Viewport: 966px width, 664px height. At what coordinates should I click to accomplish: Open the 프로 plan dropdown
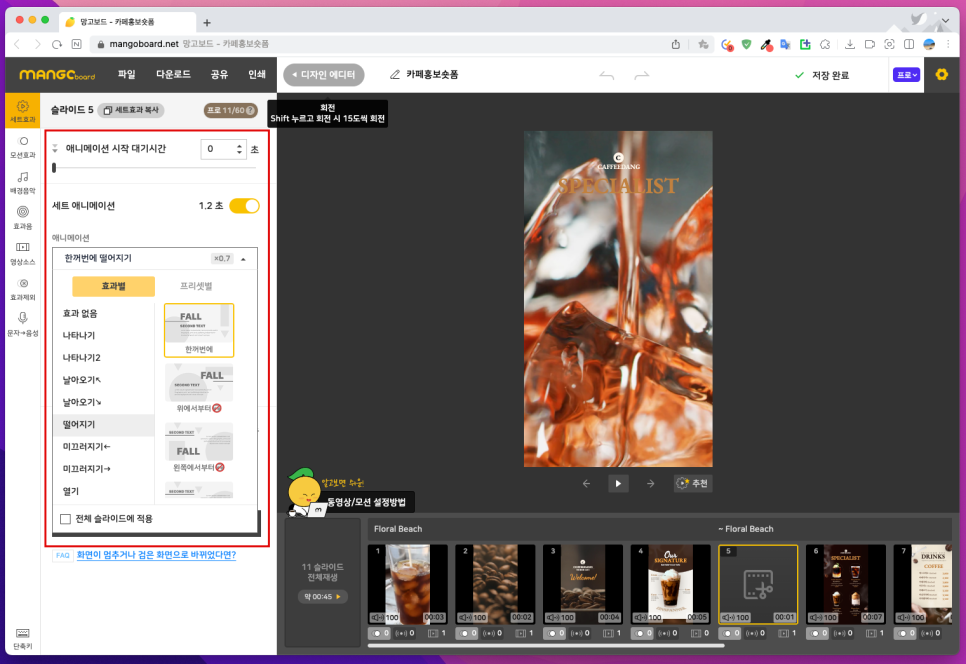(x=906, y=75)
